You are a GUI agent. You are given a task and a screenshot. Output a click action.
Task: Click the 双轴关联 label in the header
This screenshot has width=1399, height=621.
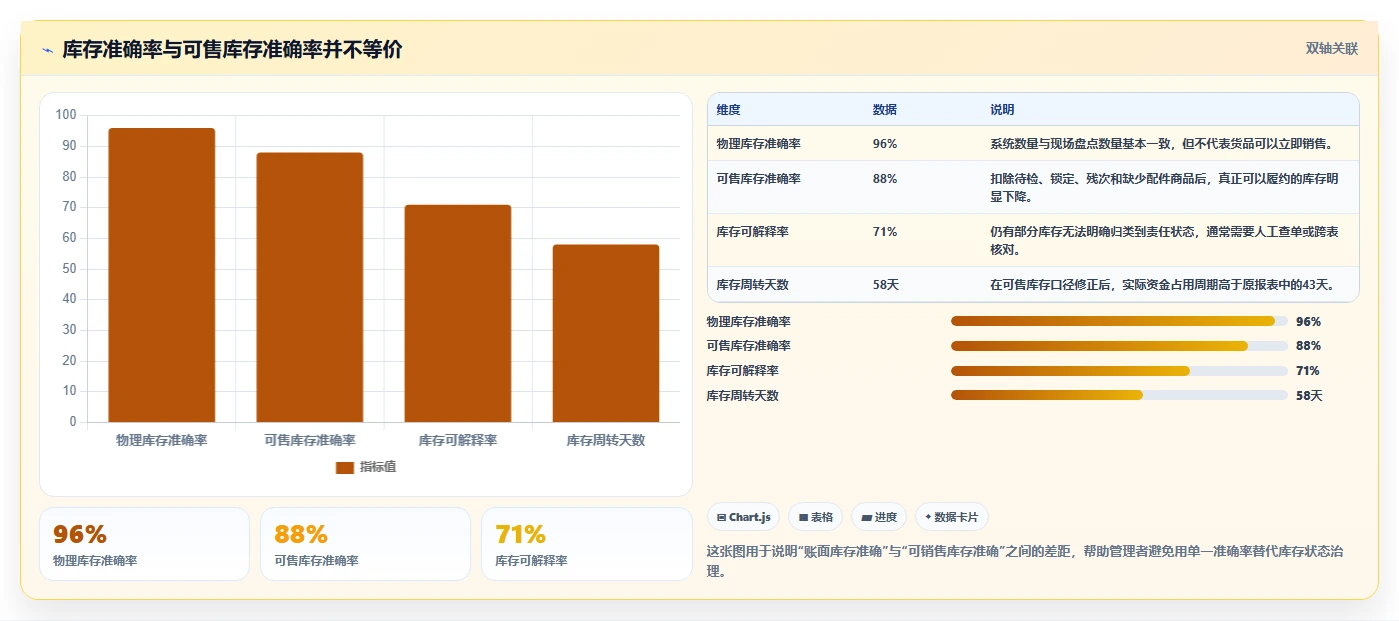[x=1332, y=48]
